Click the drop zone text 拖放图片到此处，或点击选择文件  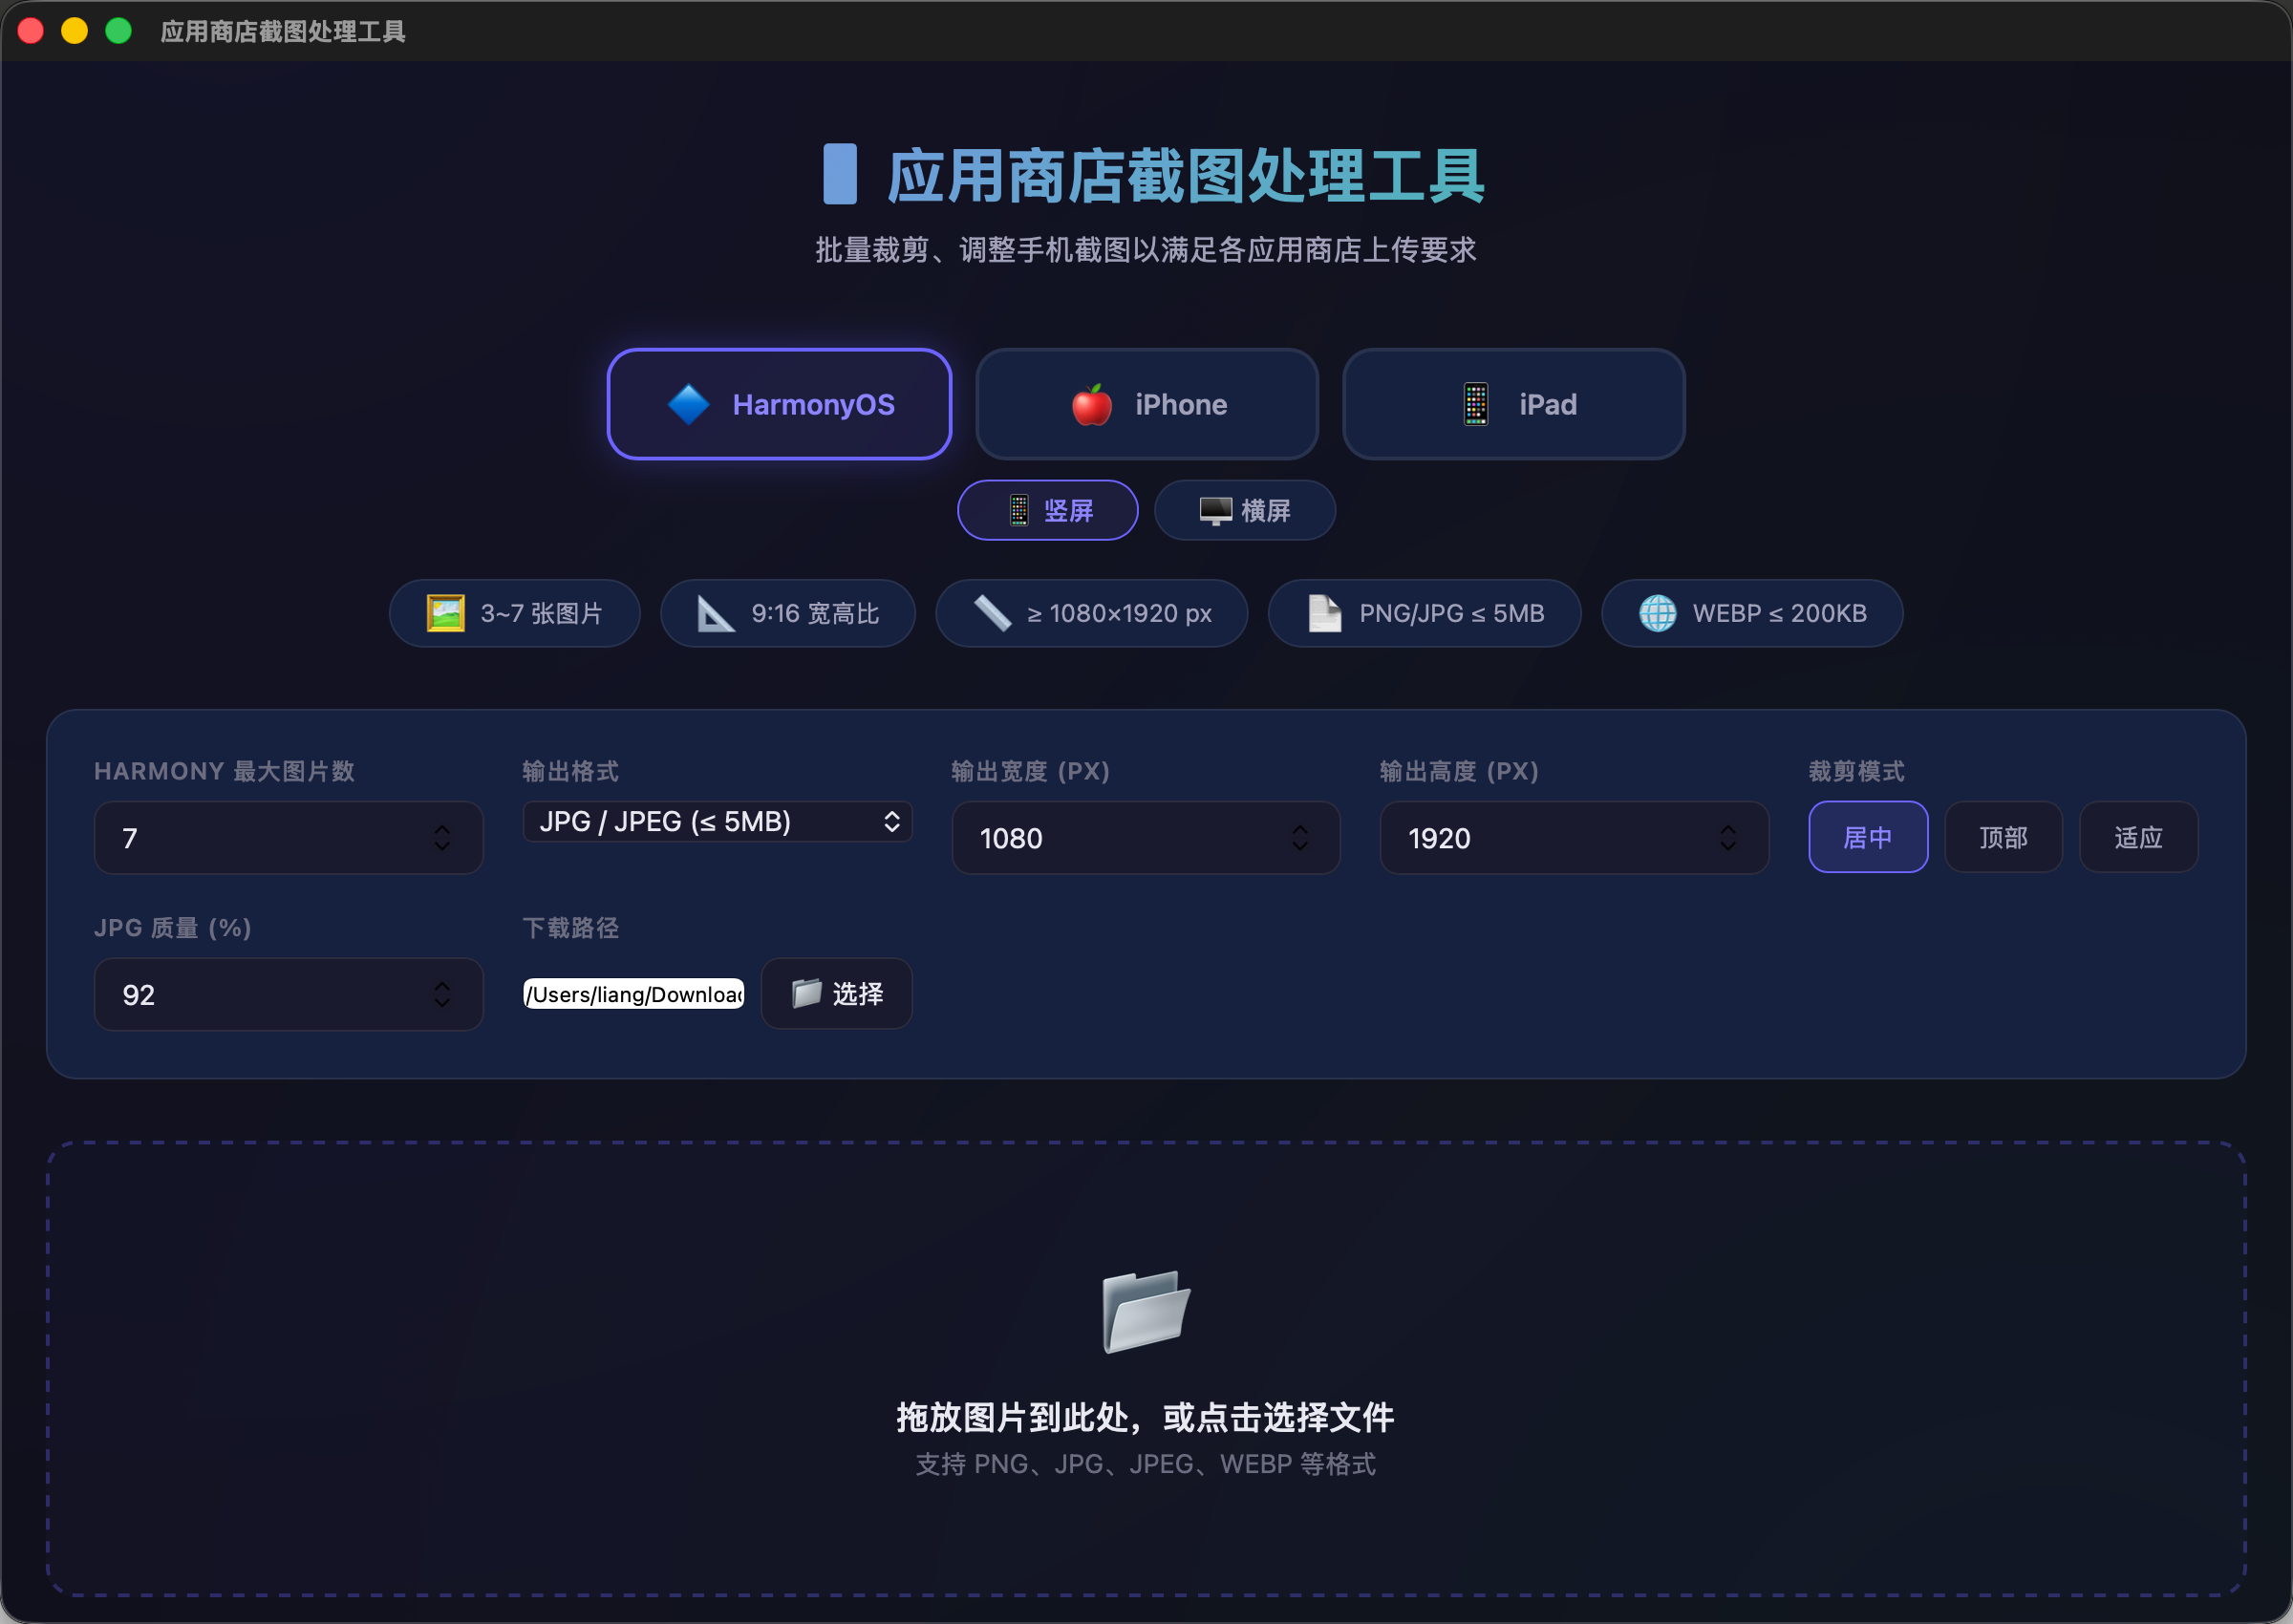click(x=1146, y=1417)
